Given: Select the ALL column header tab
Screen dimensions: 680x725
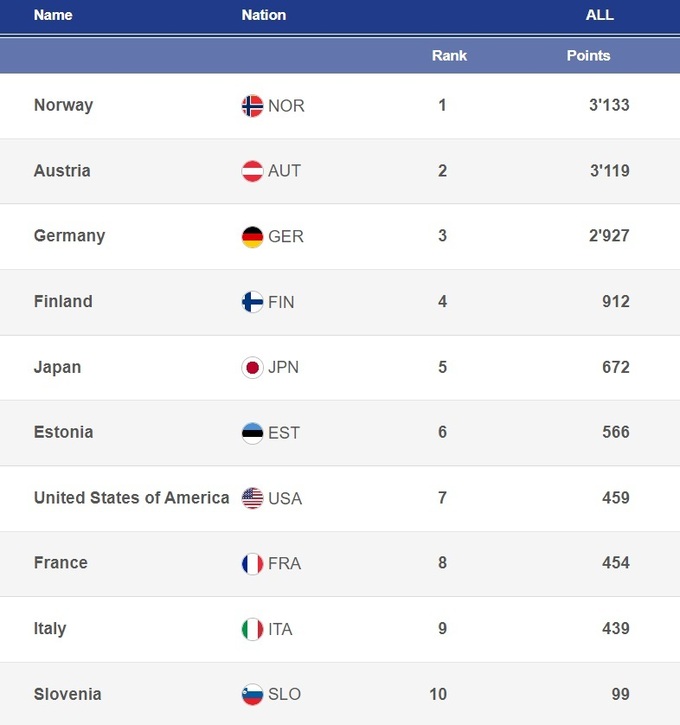Looking at the screenshot, I should pos(599,15).
